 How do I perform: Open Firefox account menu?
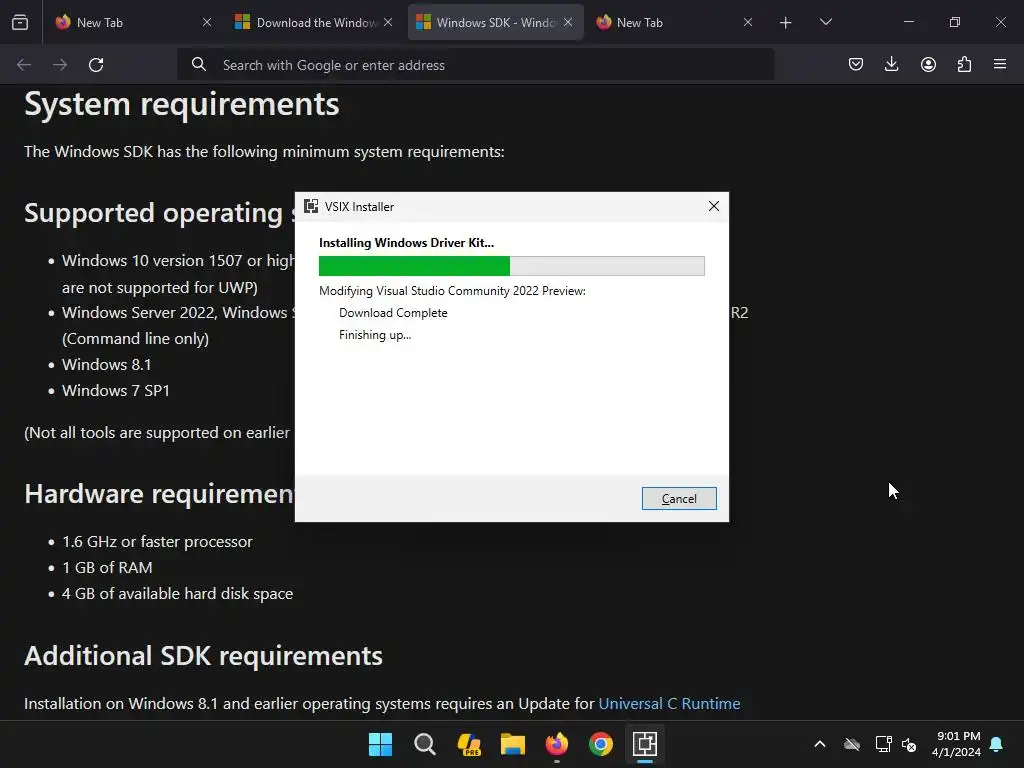click(928, 64)
